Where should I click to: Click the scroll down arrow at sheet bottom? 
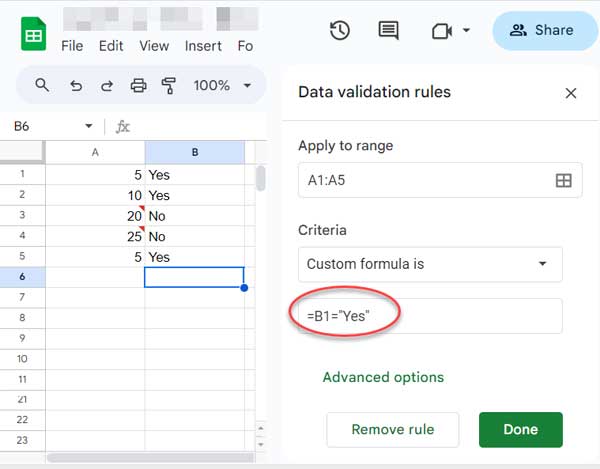(261, 445)
